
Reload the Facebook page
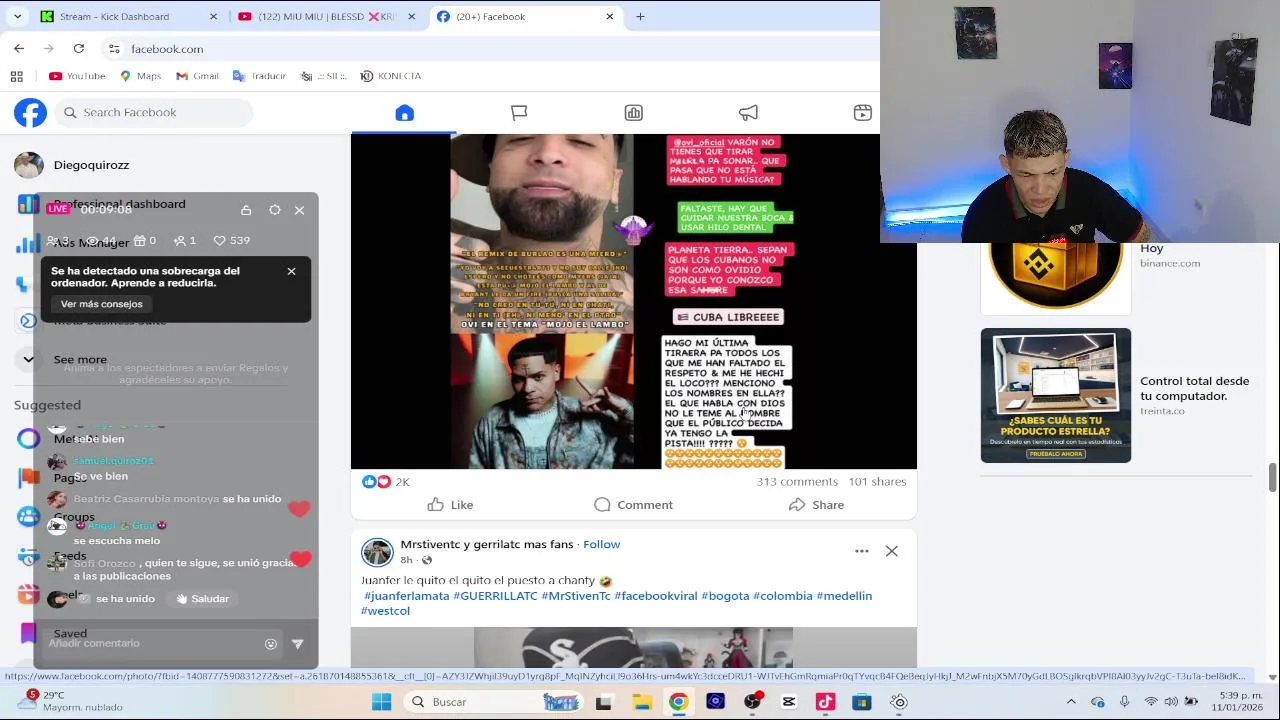78,48
